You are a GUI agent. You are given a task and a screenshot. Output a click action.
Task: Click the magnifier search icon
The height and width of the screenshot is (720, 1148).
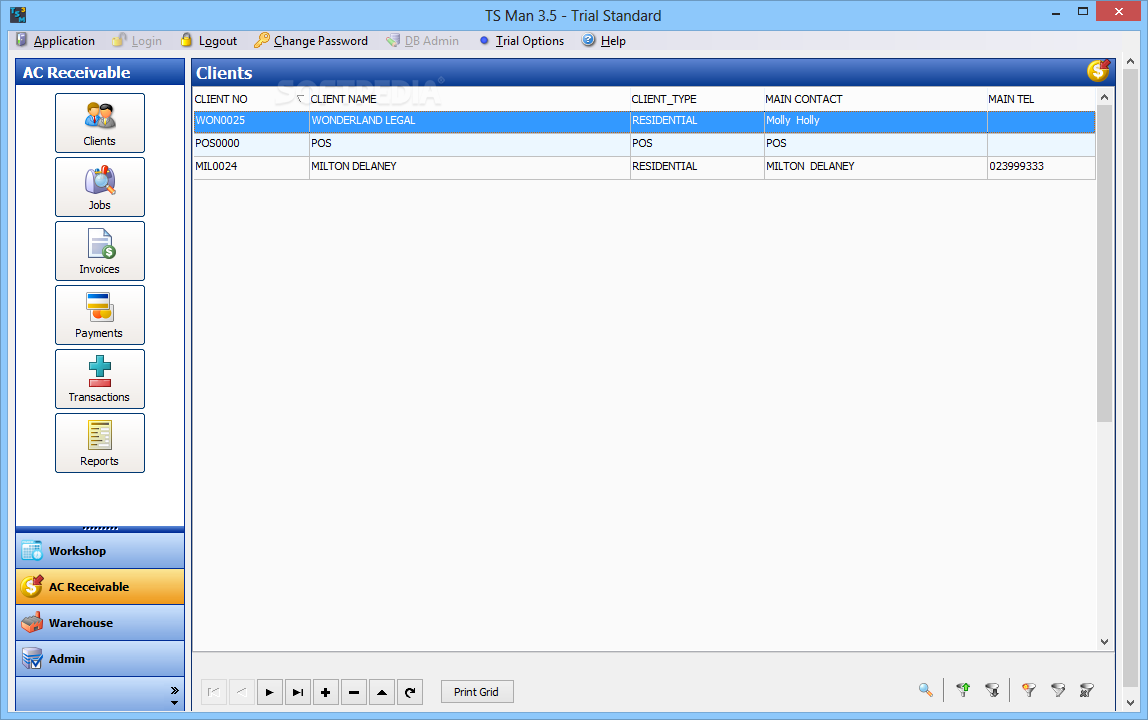[925, 690]
